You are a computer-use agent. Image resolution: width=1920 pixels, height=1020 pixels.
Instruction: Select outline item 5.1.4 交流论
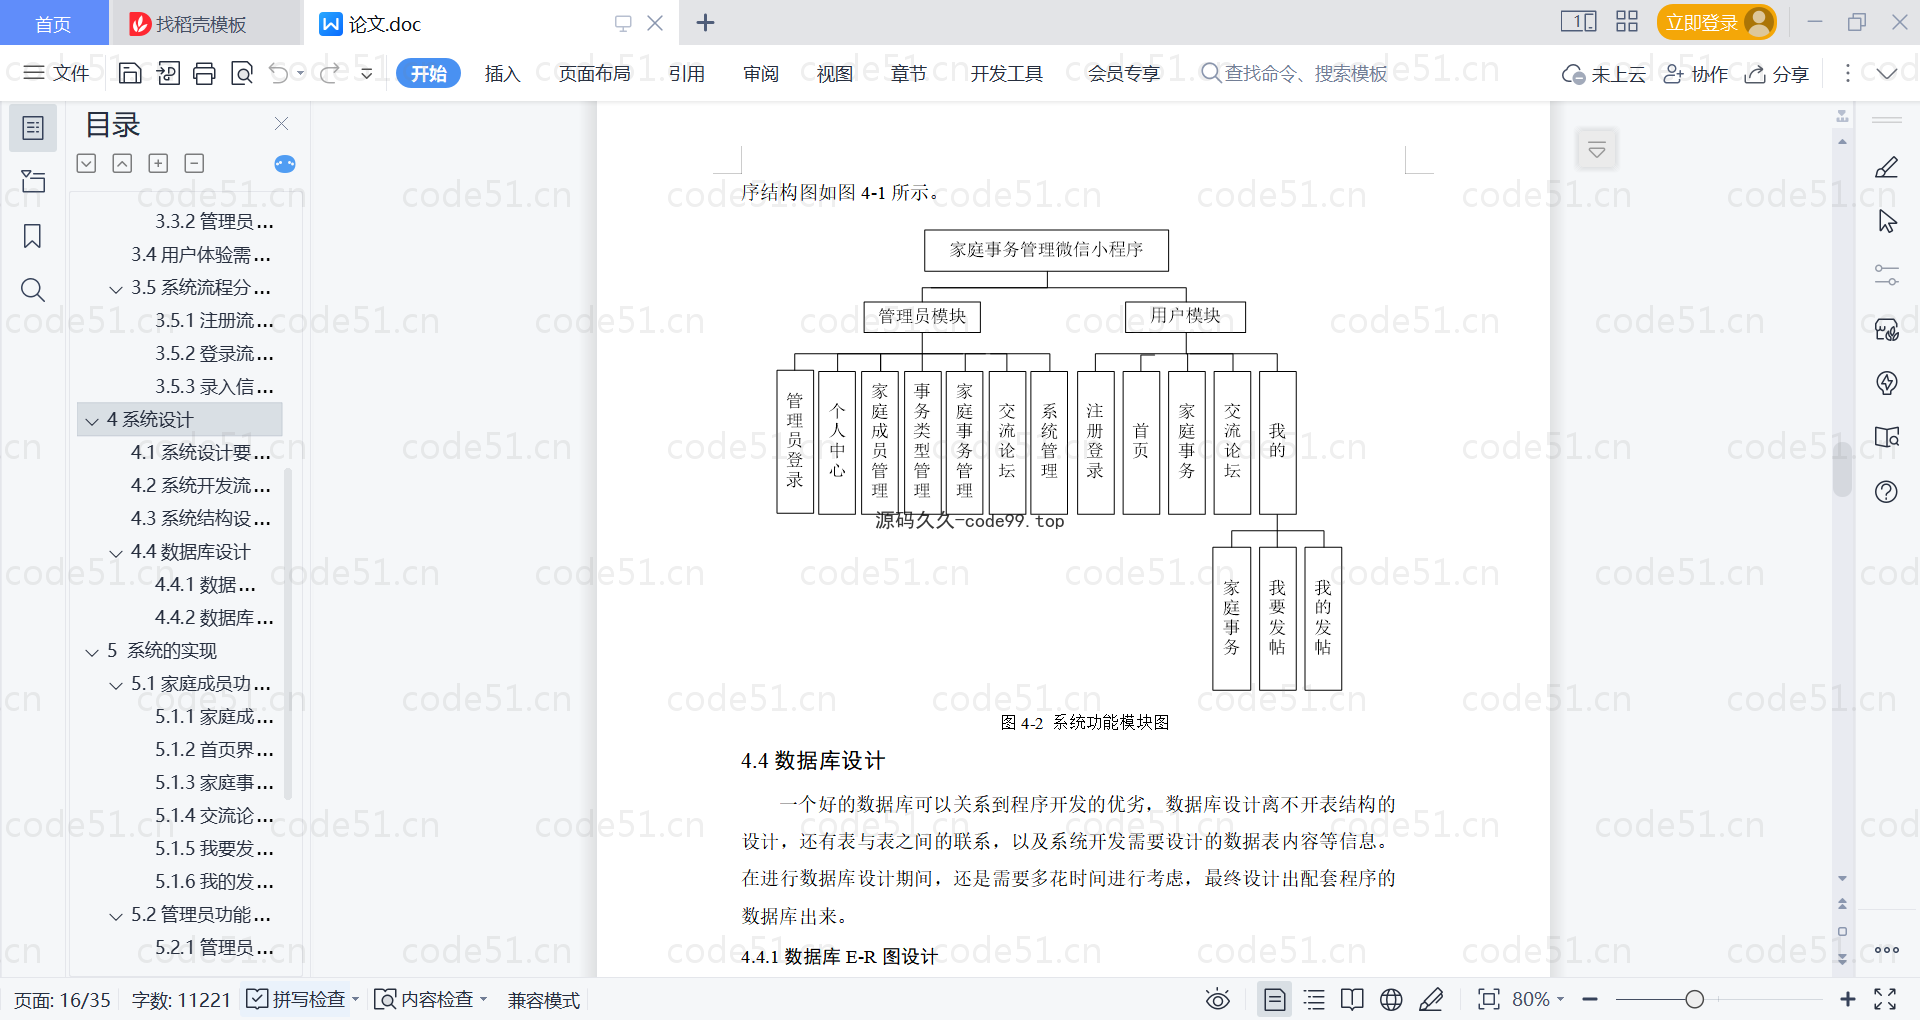click(x=213, y=816)
